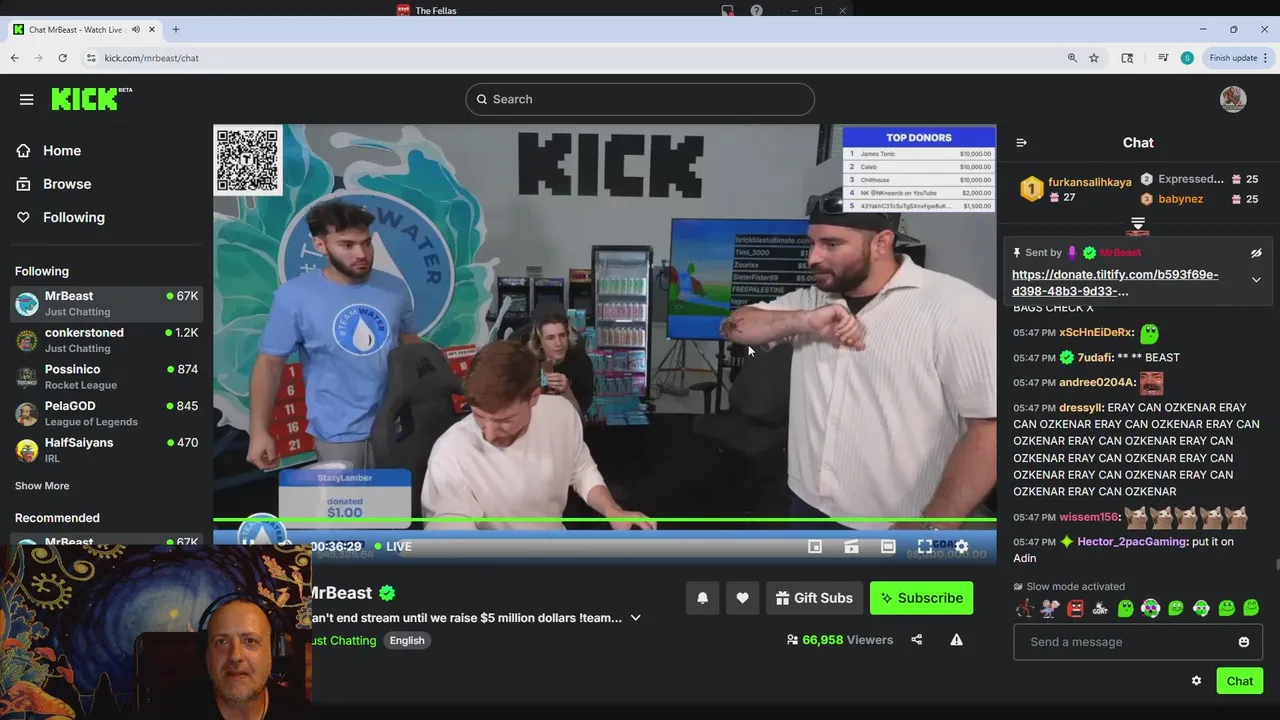Click the address bar URL
This screenshot has height=720, width=1280.
(152, 58)
